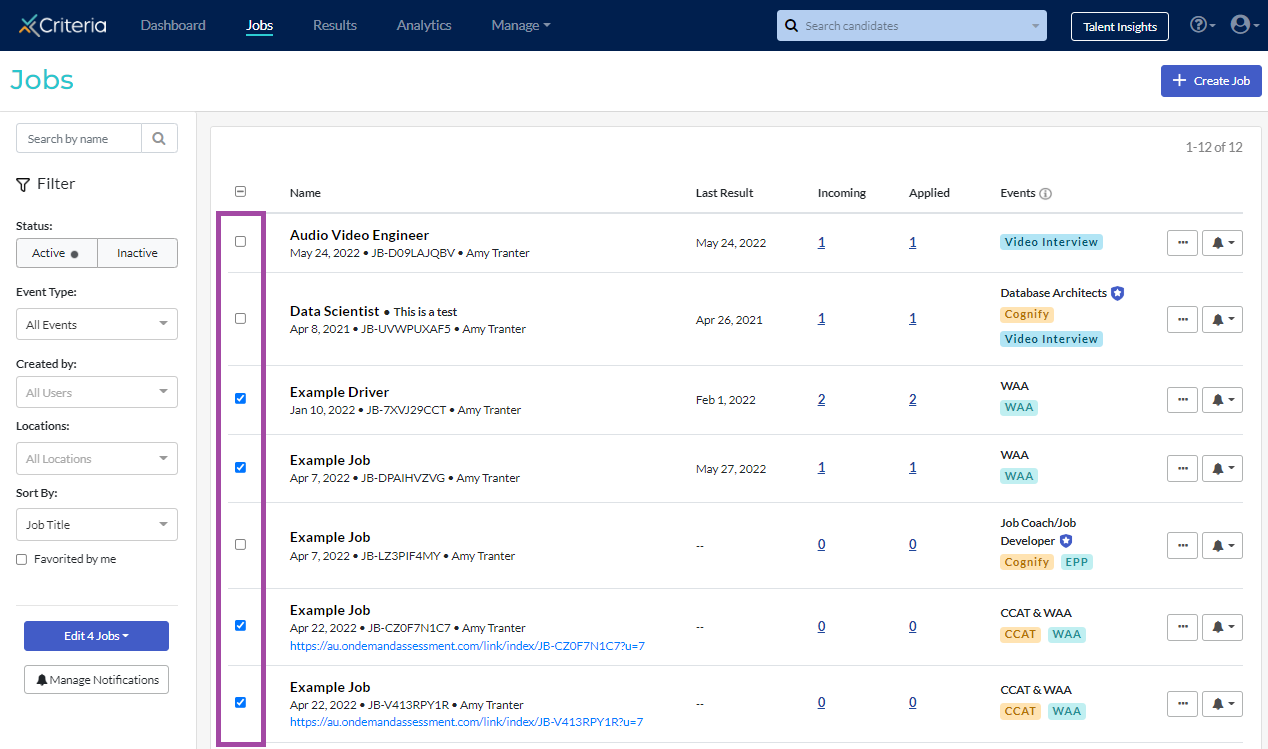Screen dimensions: 1268x749
Task: Check the Audio Video Engineer checkbox
Action: (240, 242)
